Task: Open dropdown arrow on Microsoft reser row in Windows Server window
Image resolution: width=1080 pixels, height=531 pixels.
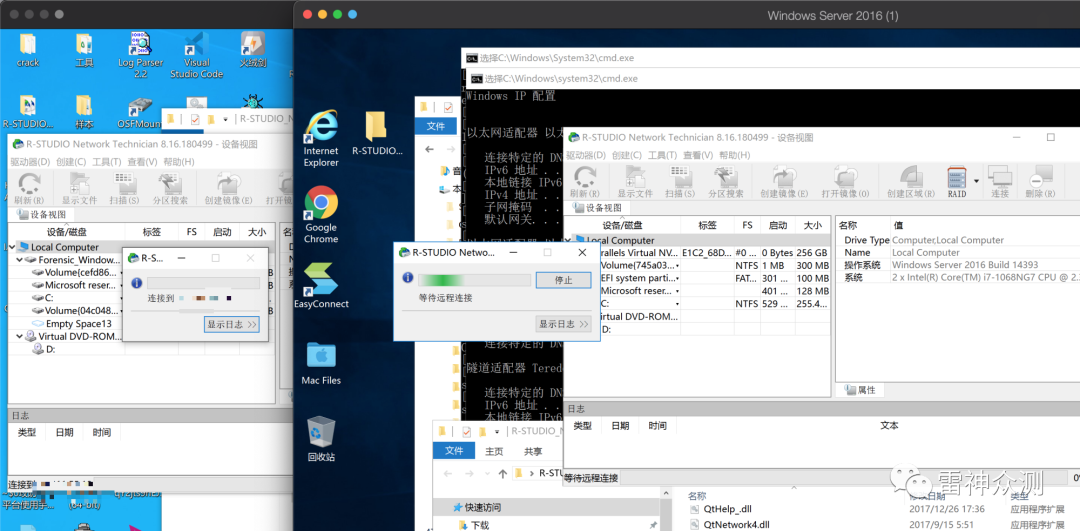Action: 678,291
